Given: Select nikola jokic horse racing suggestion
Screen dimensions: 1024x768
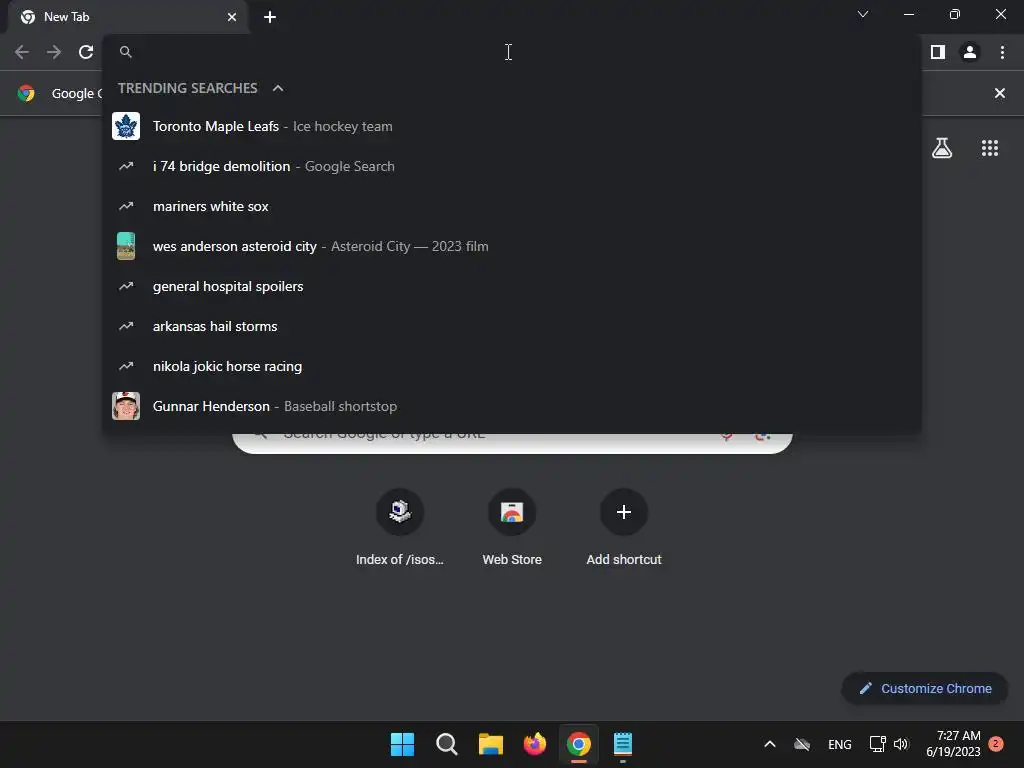Looking at the screenshot, I should click(x=512, y=366).
